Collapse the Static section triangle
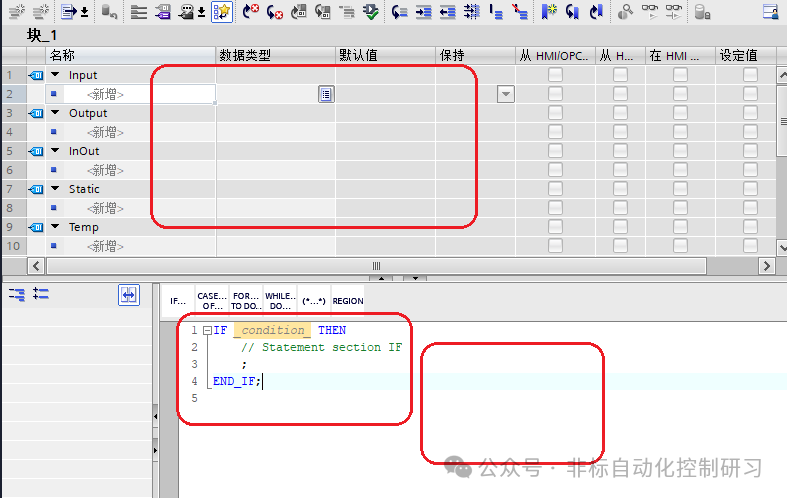This screenshot has height=498, width=787. coord(55,188)
